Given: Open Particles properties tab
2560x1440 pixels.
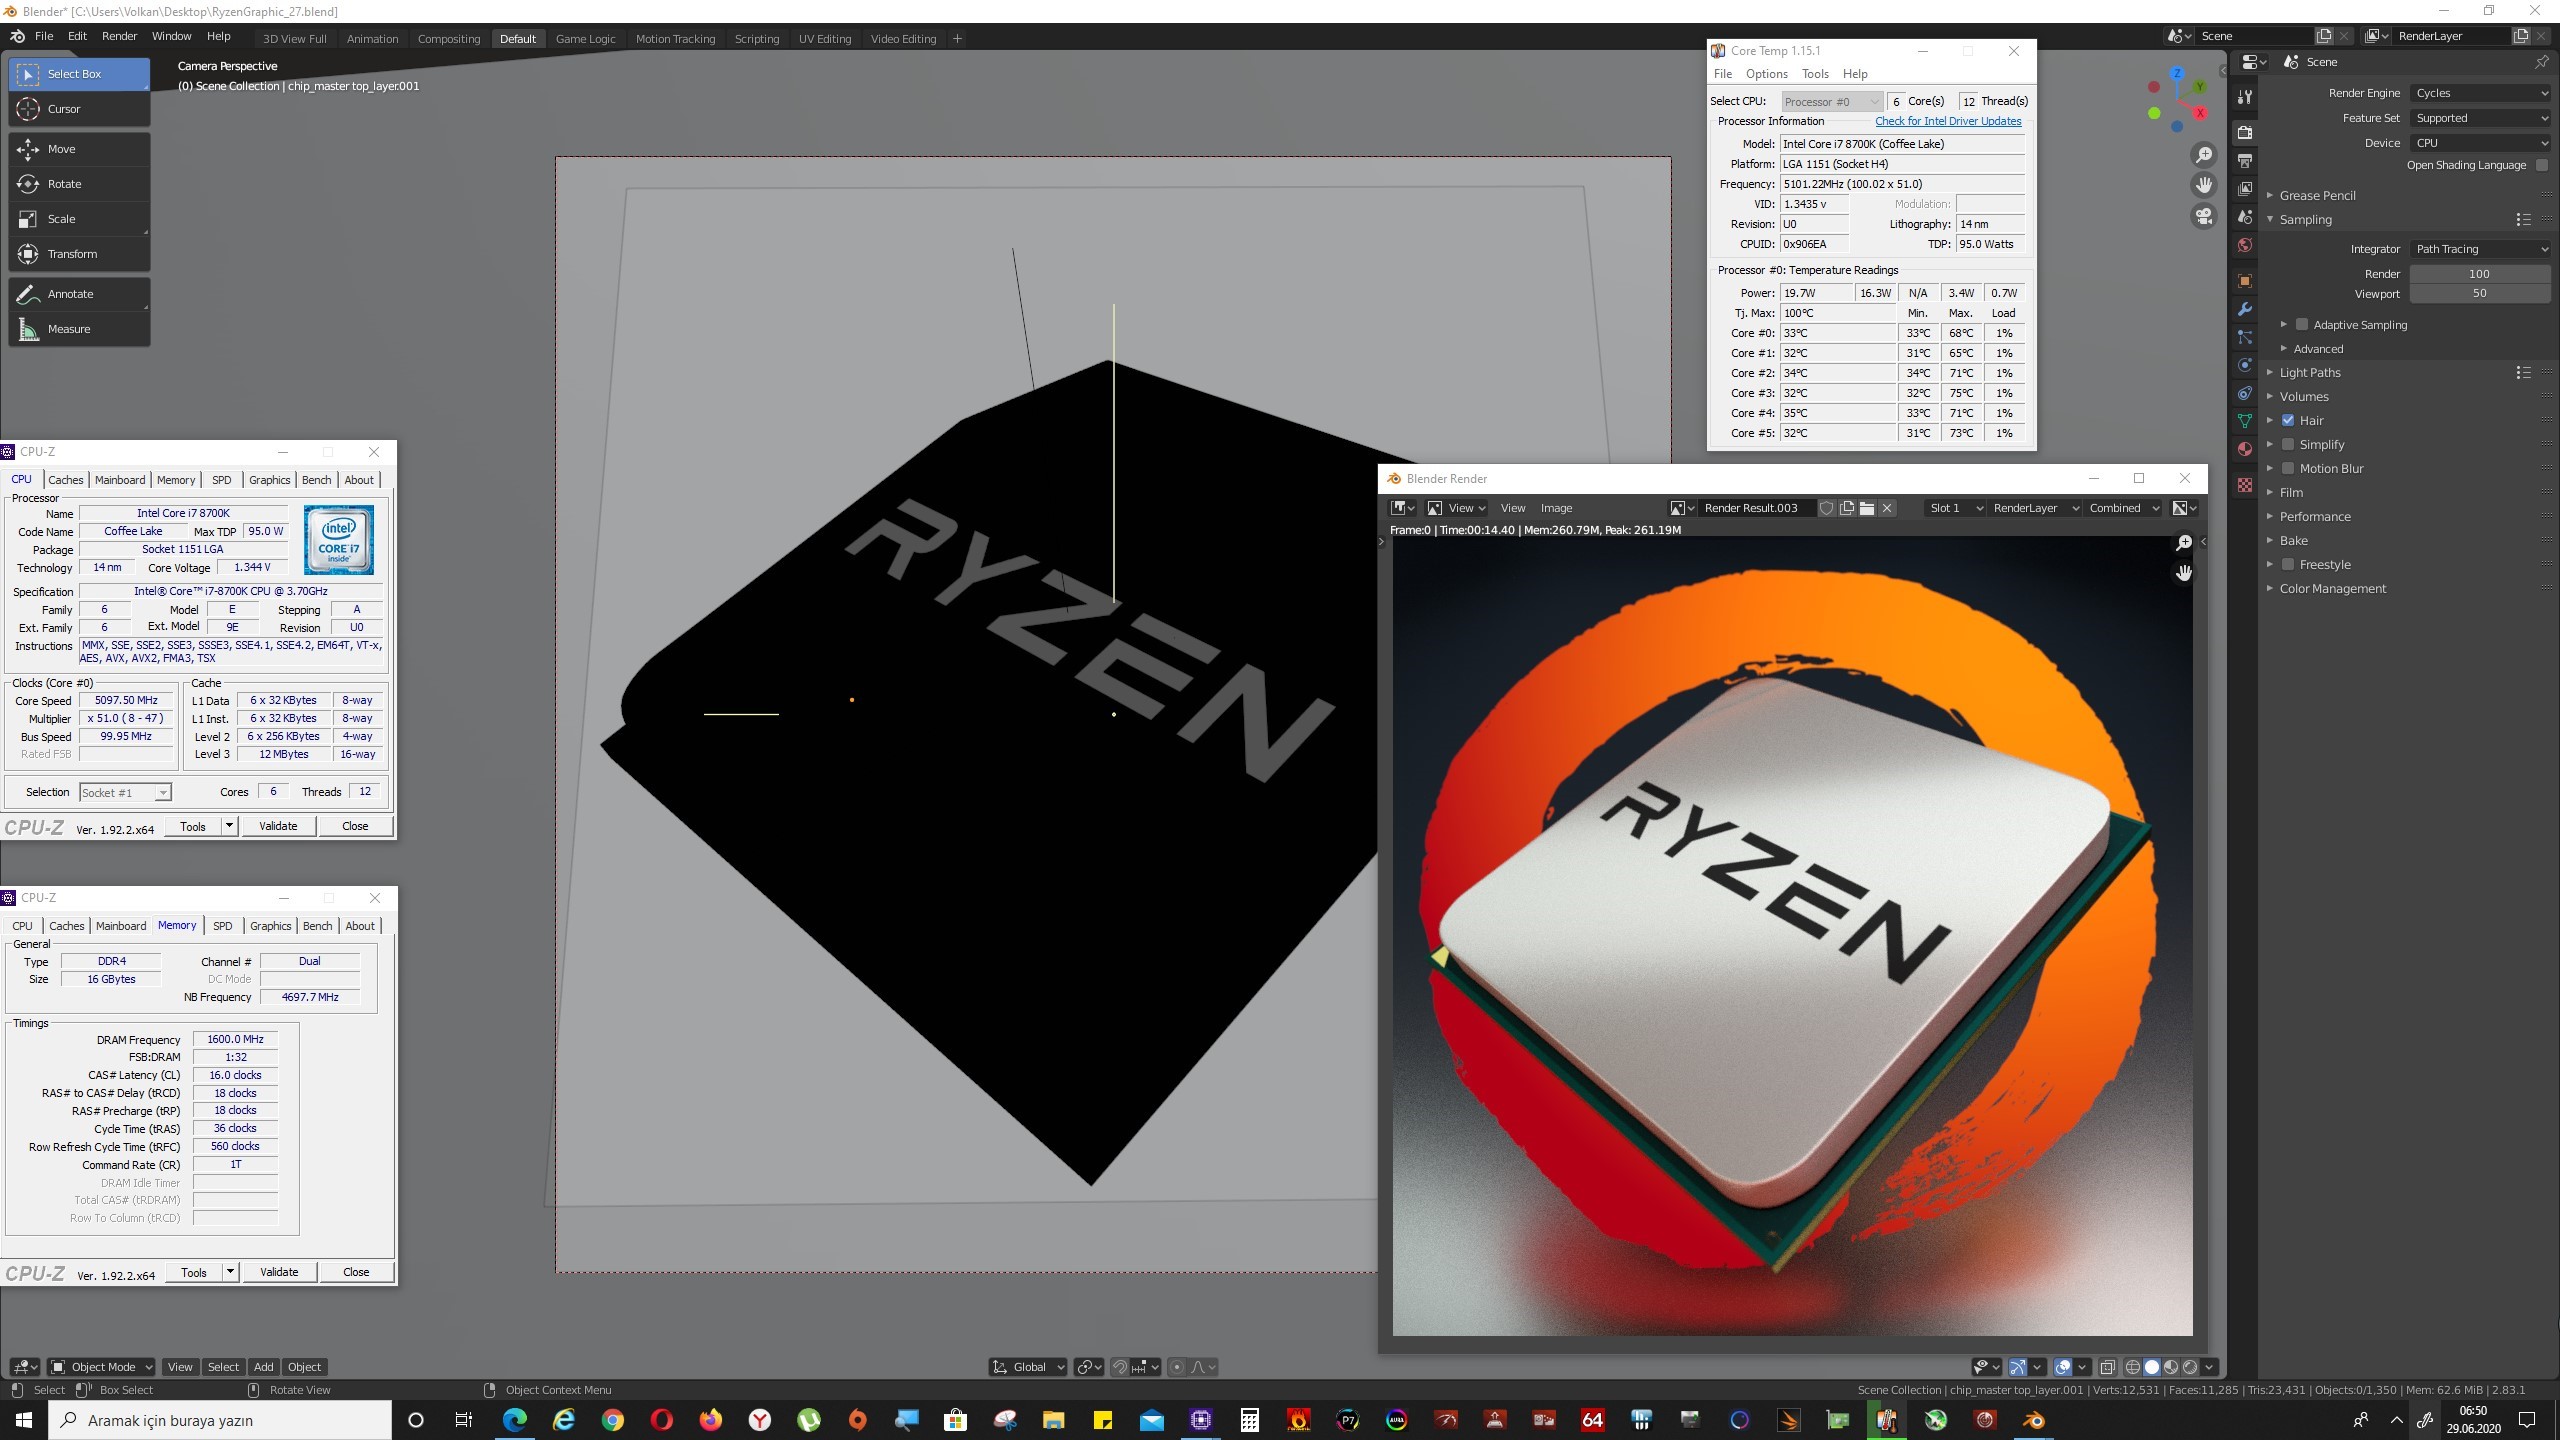Looking at the screenshot, I should click(x=2245, y=337).
